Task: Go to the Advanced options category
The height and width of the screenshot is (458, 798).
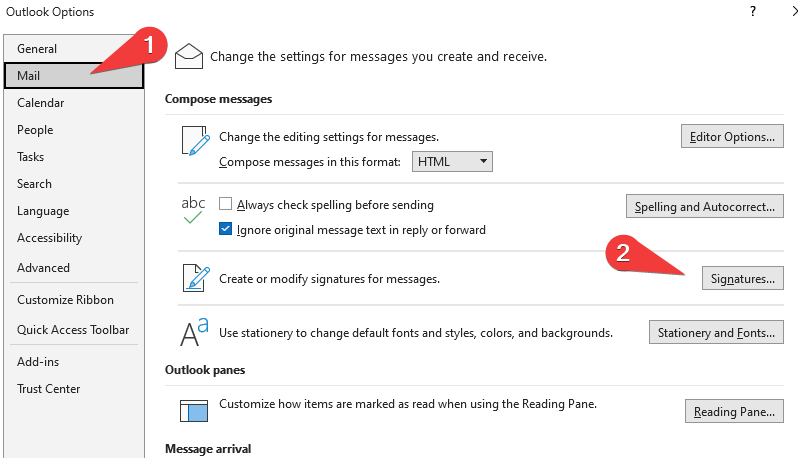Action: click(43, 267)
